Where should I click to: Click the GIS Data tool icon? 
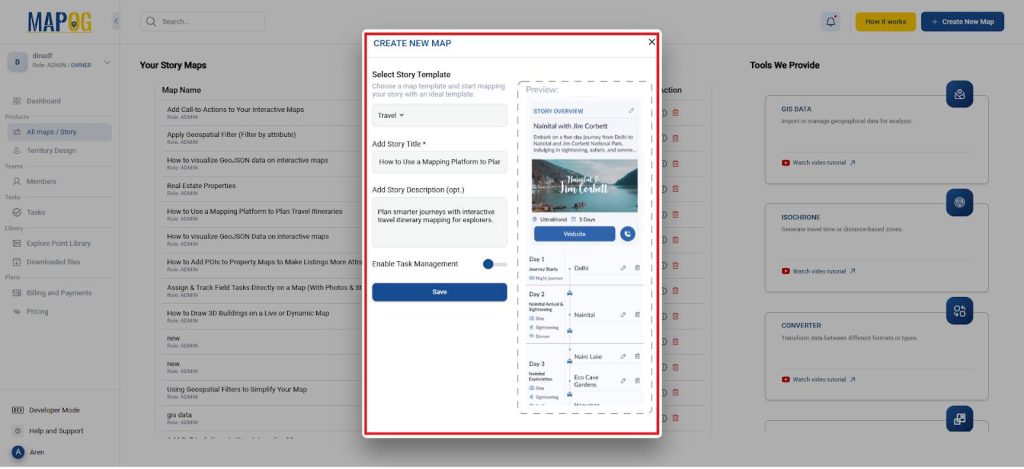point(959,95)
